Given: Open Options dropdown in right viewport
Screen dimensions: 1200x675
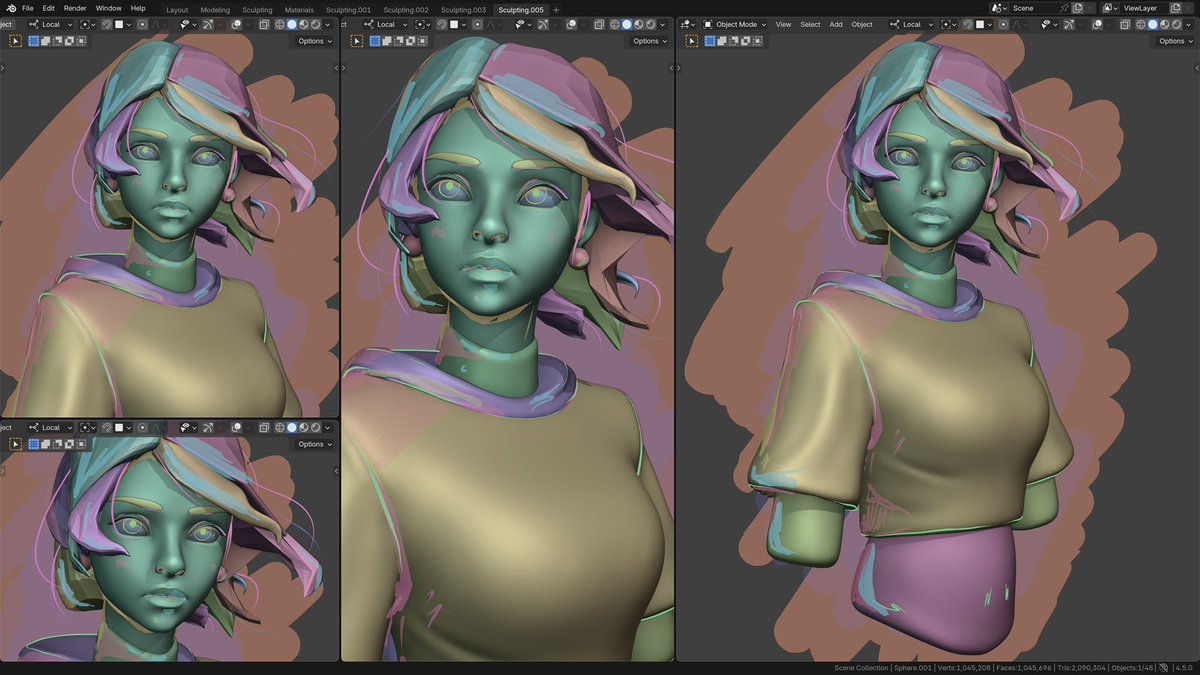Looking at the screenshot, I should pos(1177,41).
